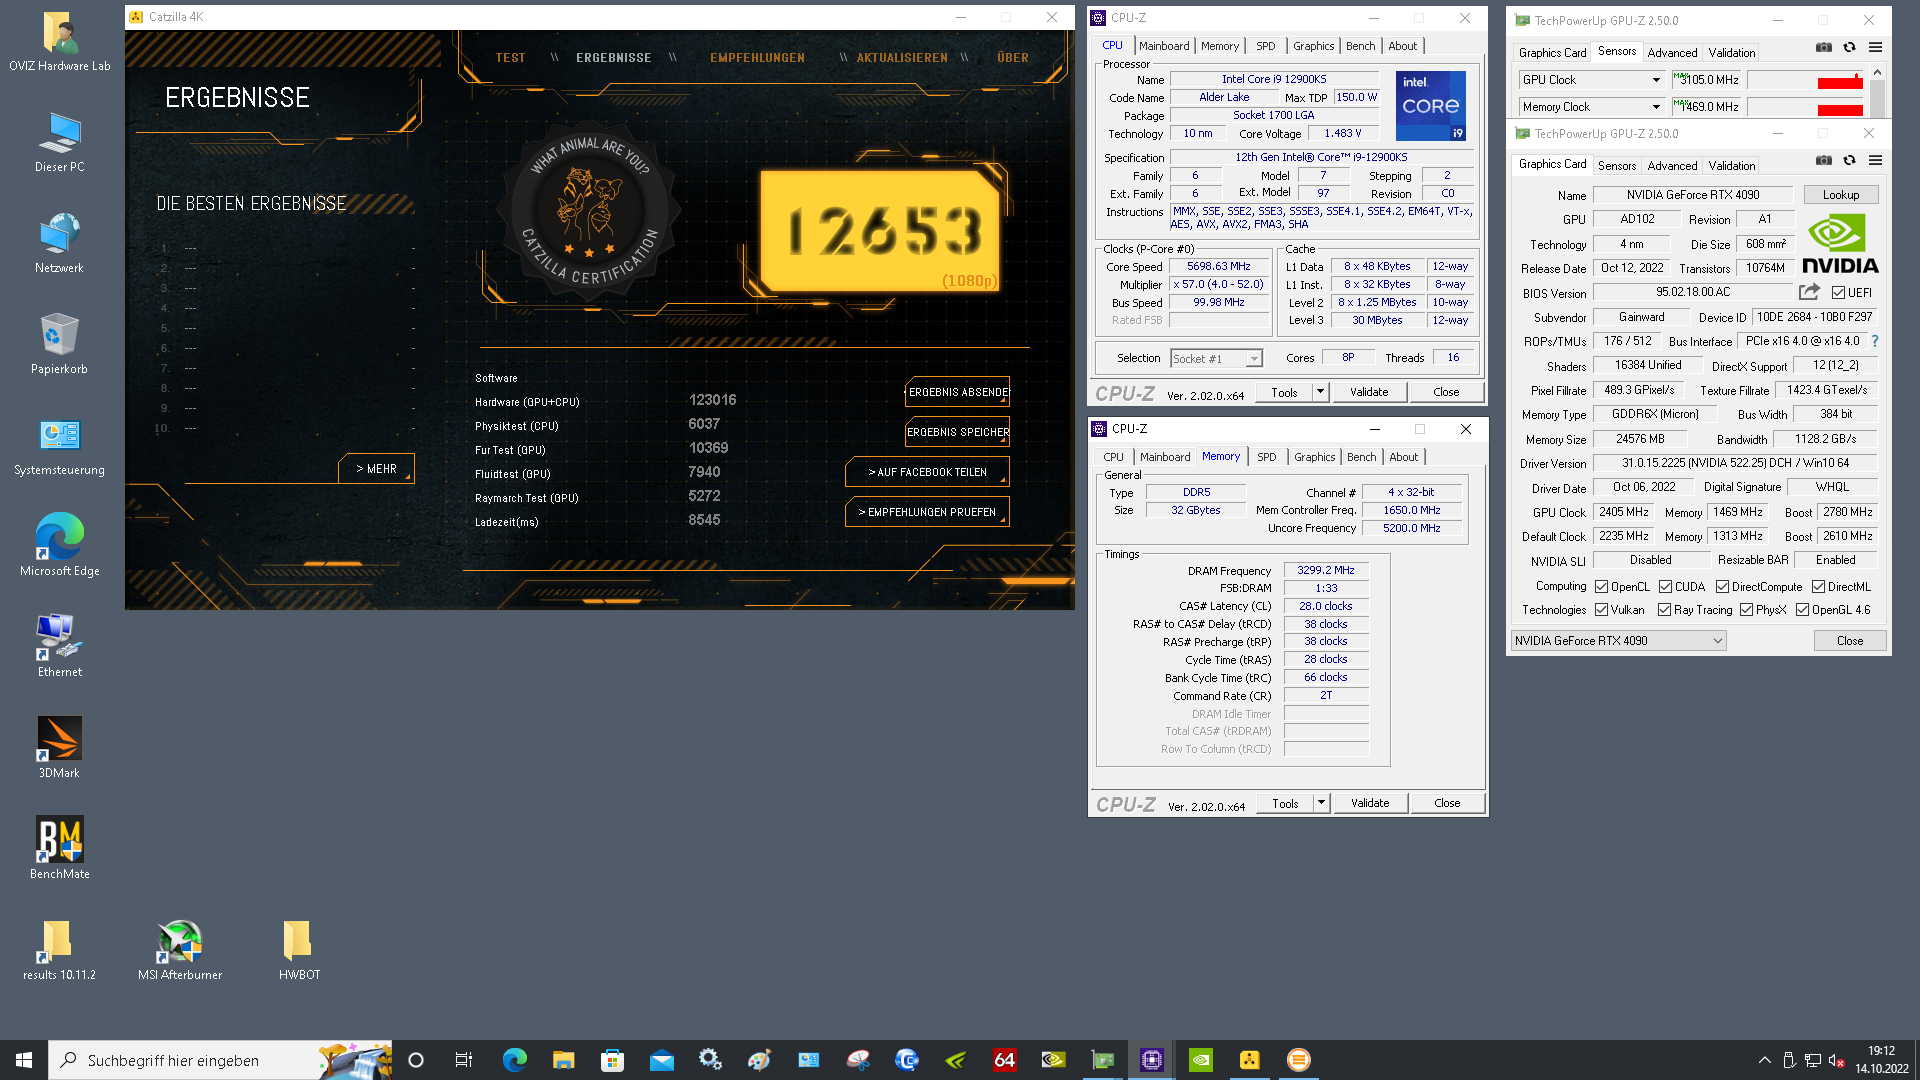
Task: Click the CPU-Z purple chip taskbar icon
Action: pos(1151,1060)
